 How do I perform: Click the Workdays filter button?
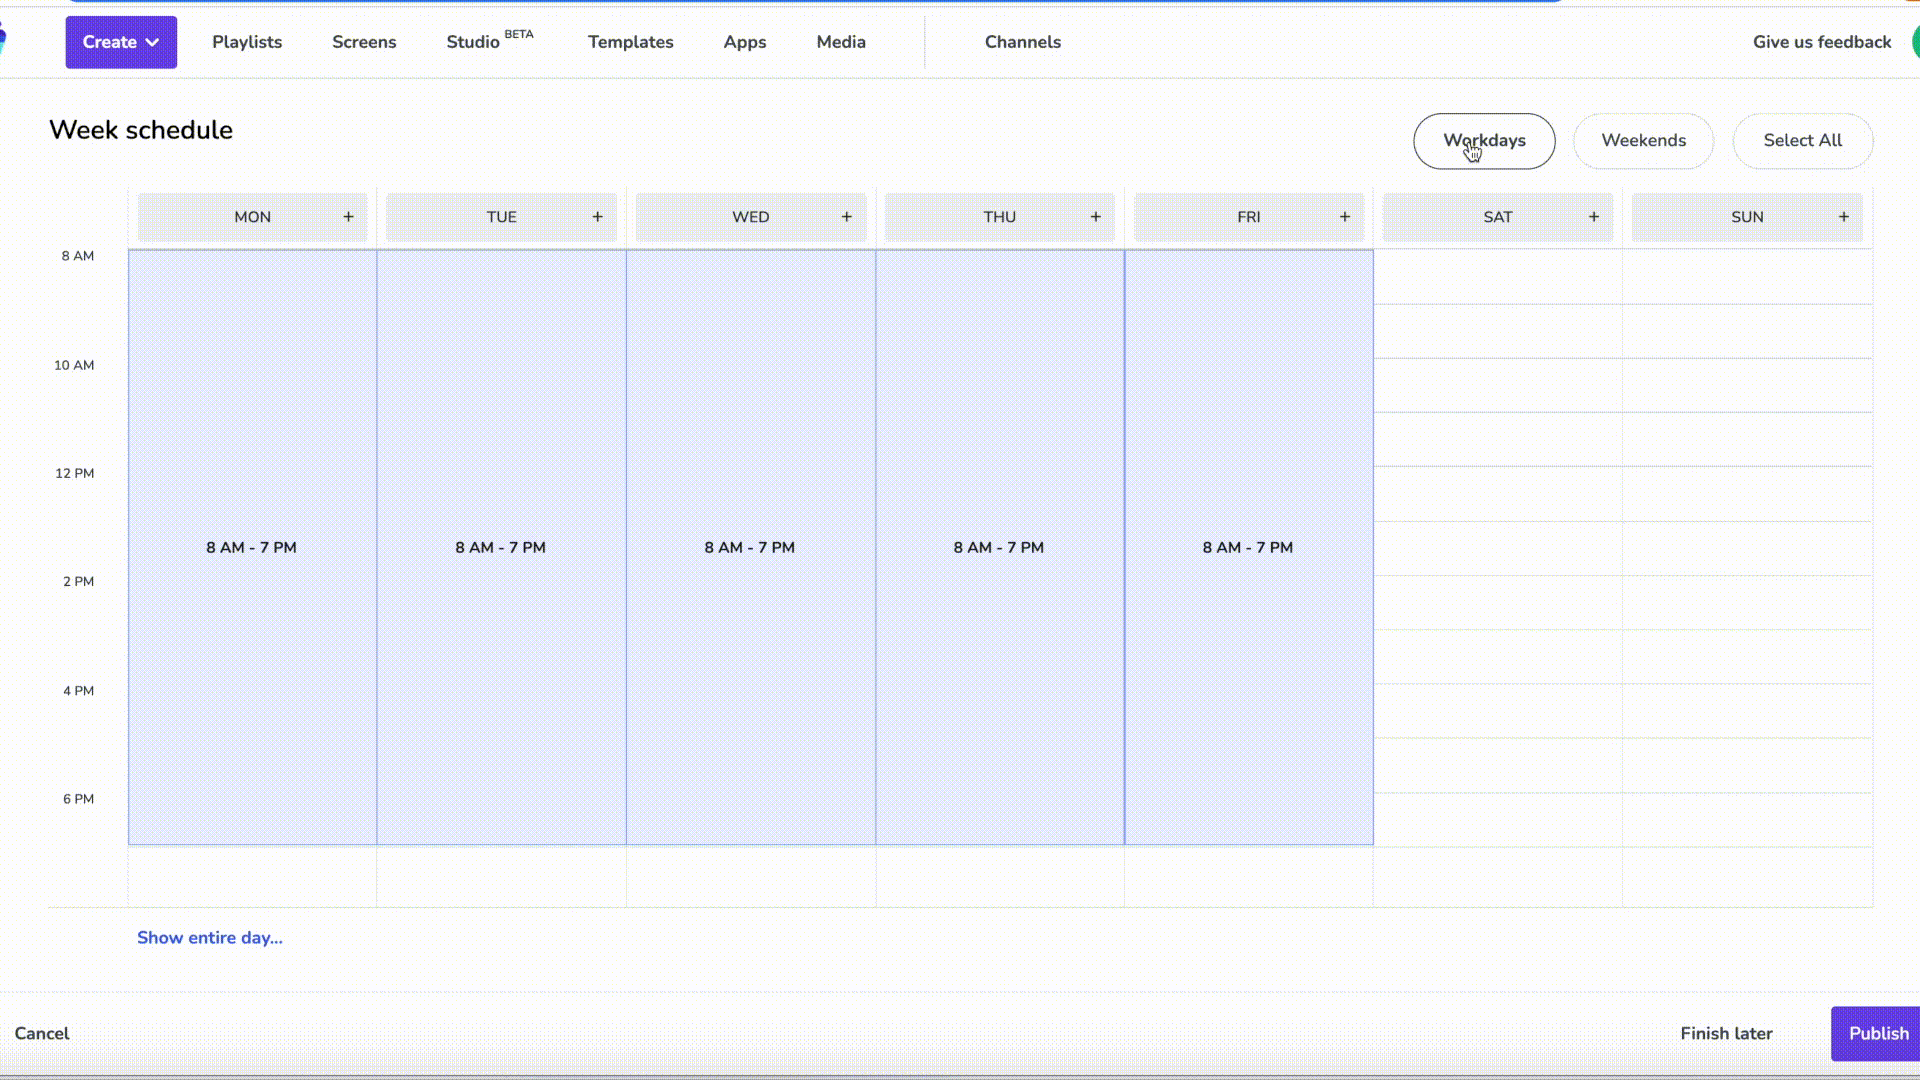point(1484,140)
